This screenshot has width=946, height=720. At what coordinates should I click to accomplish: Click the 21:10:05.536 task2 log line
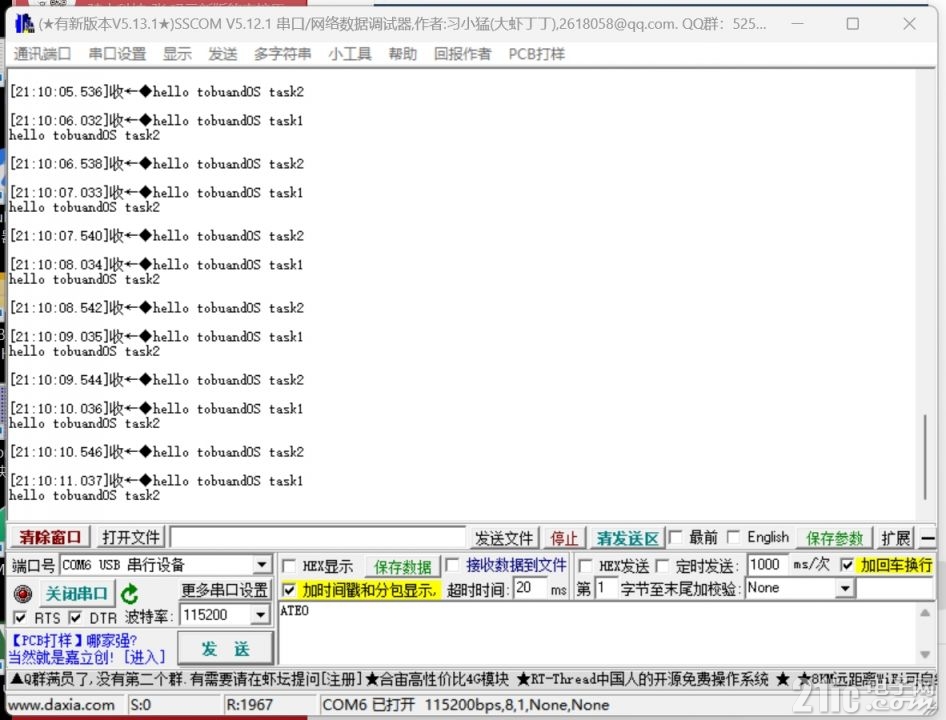[x=157, y=92]
